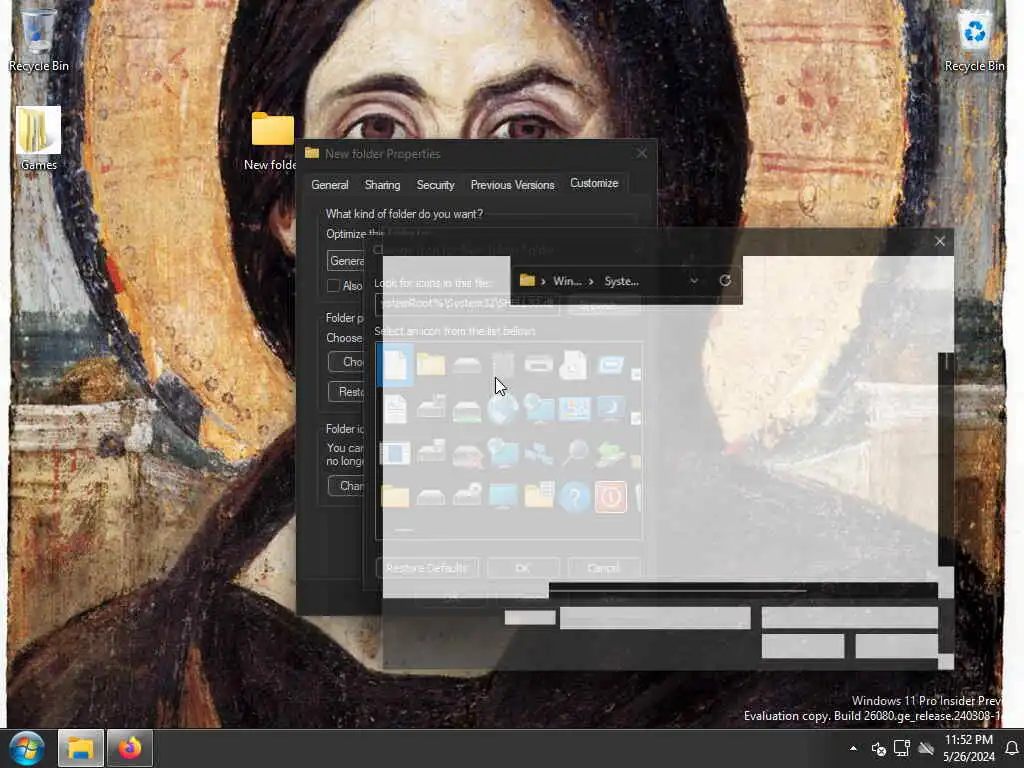Choose the text document icon in second row

(395, 409)
